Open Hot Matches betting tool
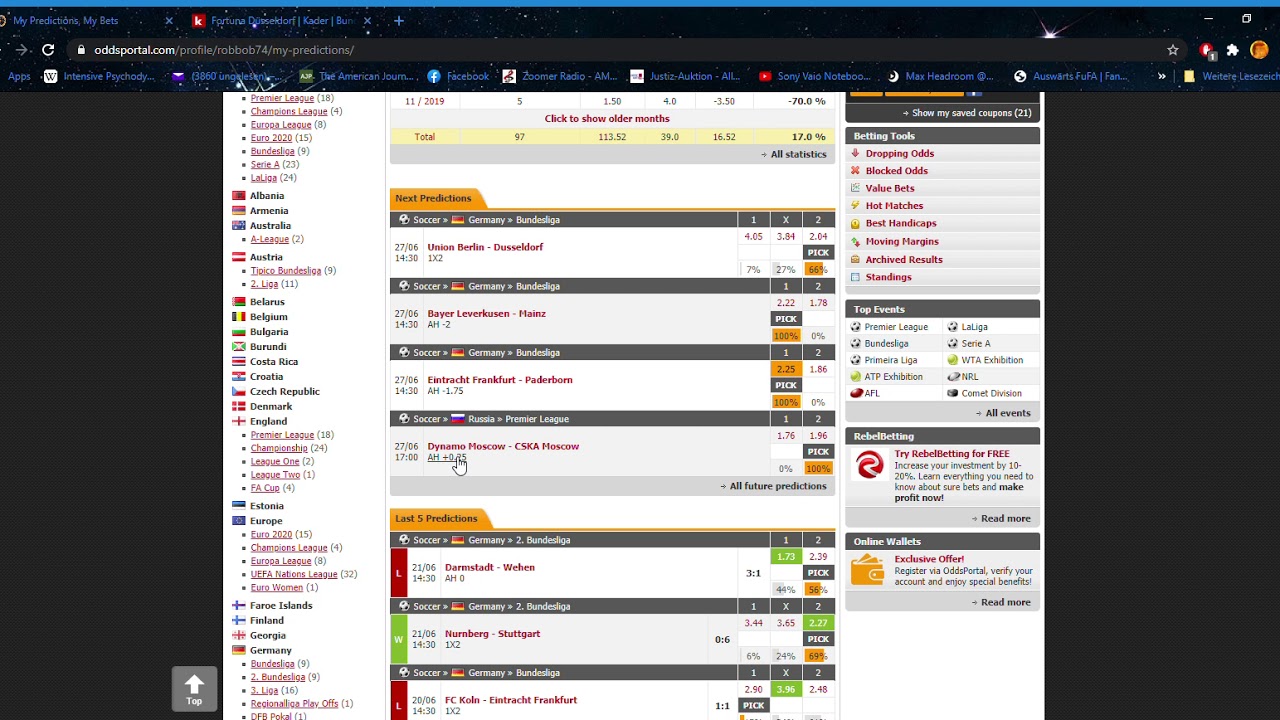 (x=894, y=206)
